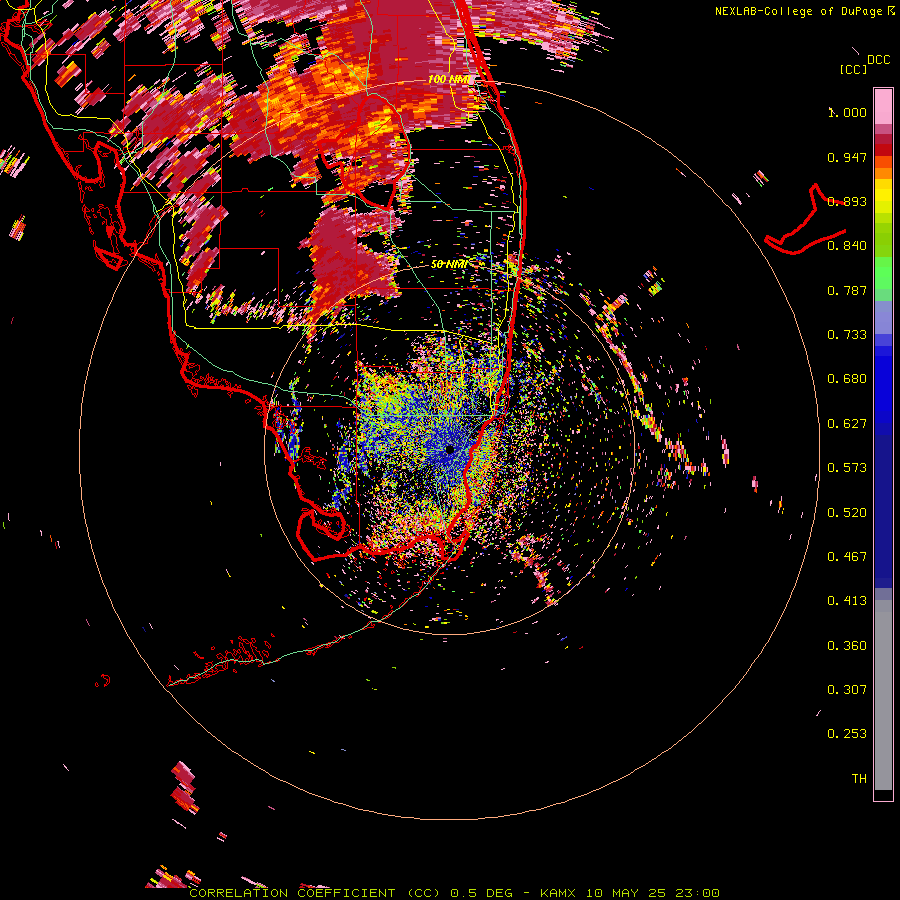This screenshot has height=900, width=900.
Task: Click the 0.733 legend value
Action: point(847,335)
